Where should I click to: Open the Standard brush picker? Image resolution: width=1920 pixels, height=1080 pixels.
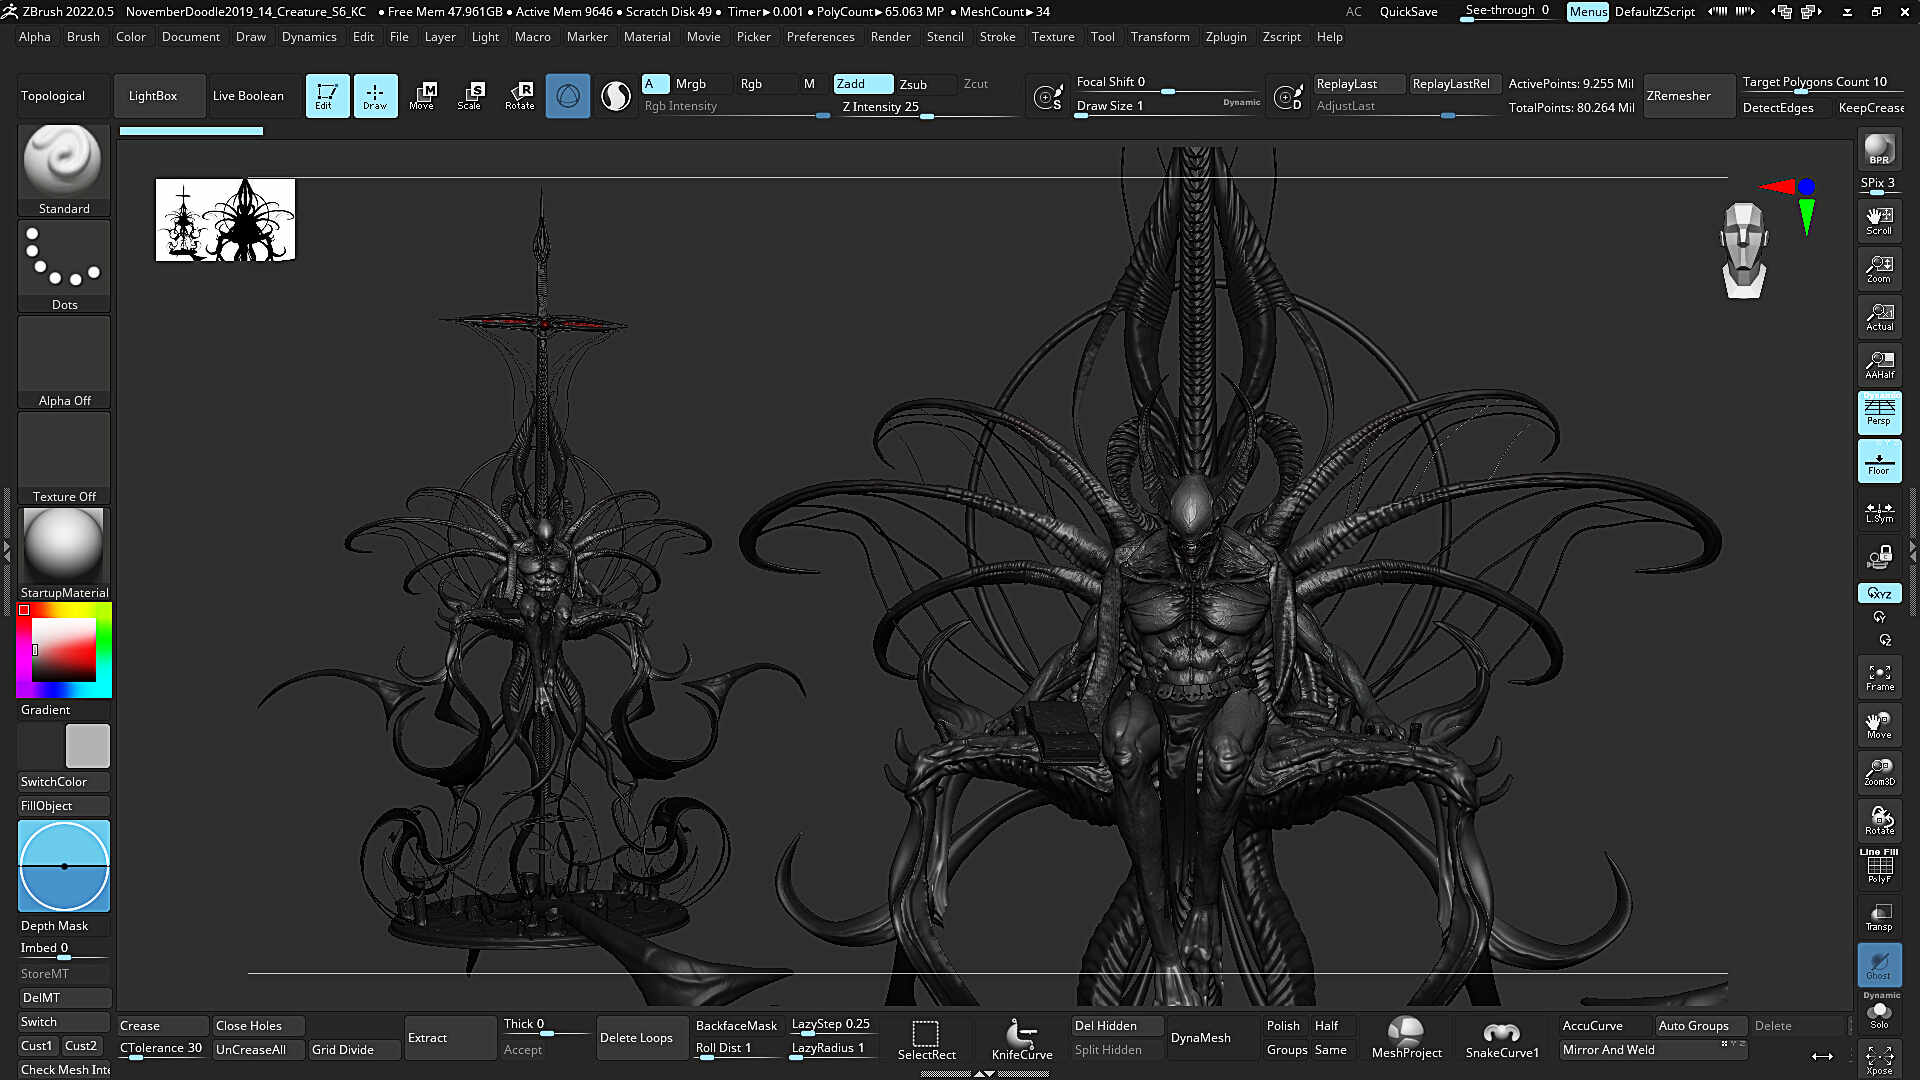pos(64,170)
